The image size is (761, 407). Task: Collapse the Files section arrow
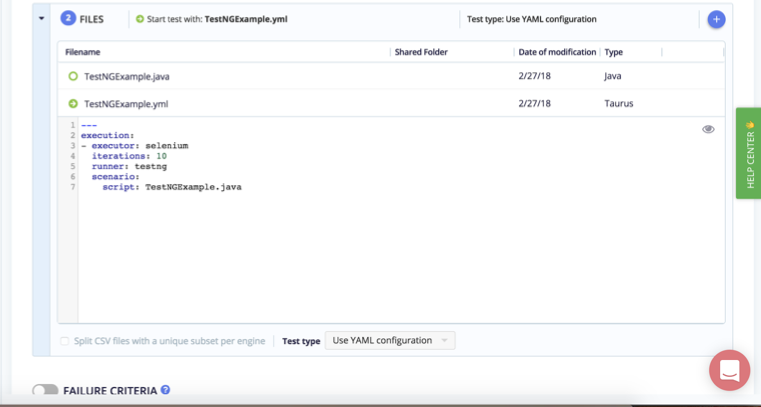click(41, 19)
